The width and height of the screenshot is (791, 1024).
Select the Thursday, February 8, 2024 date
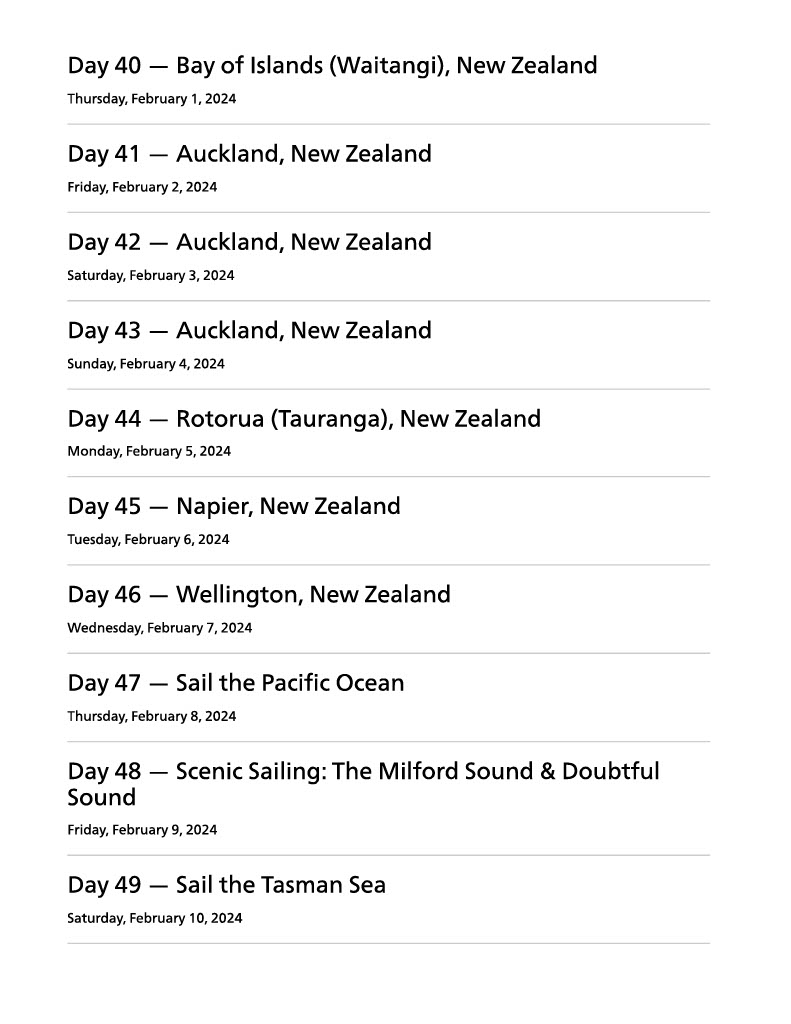151,716
